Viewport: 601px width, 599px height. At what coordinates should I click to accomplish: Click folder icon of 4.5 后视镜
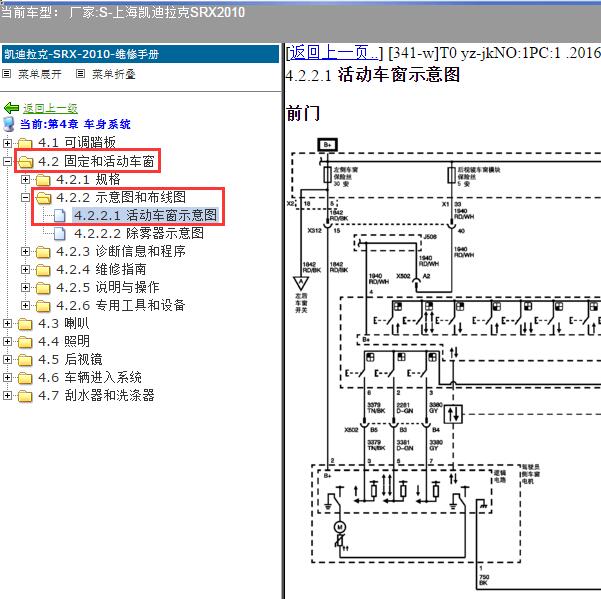click(25, 360)
